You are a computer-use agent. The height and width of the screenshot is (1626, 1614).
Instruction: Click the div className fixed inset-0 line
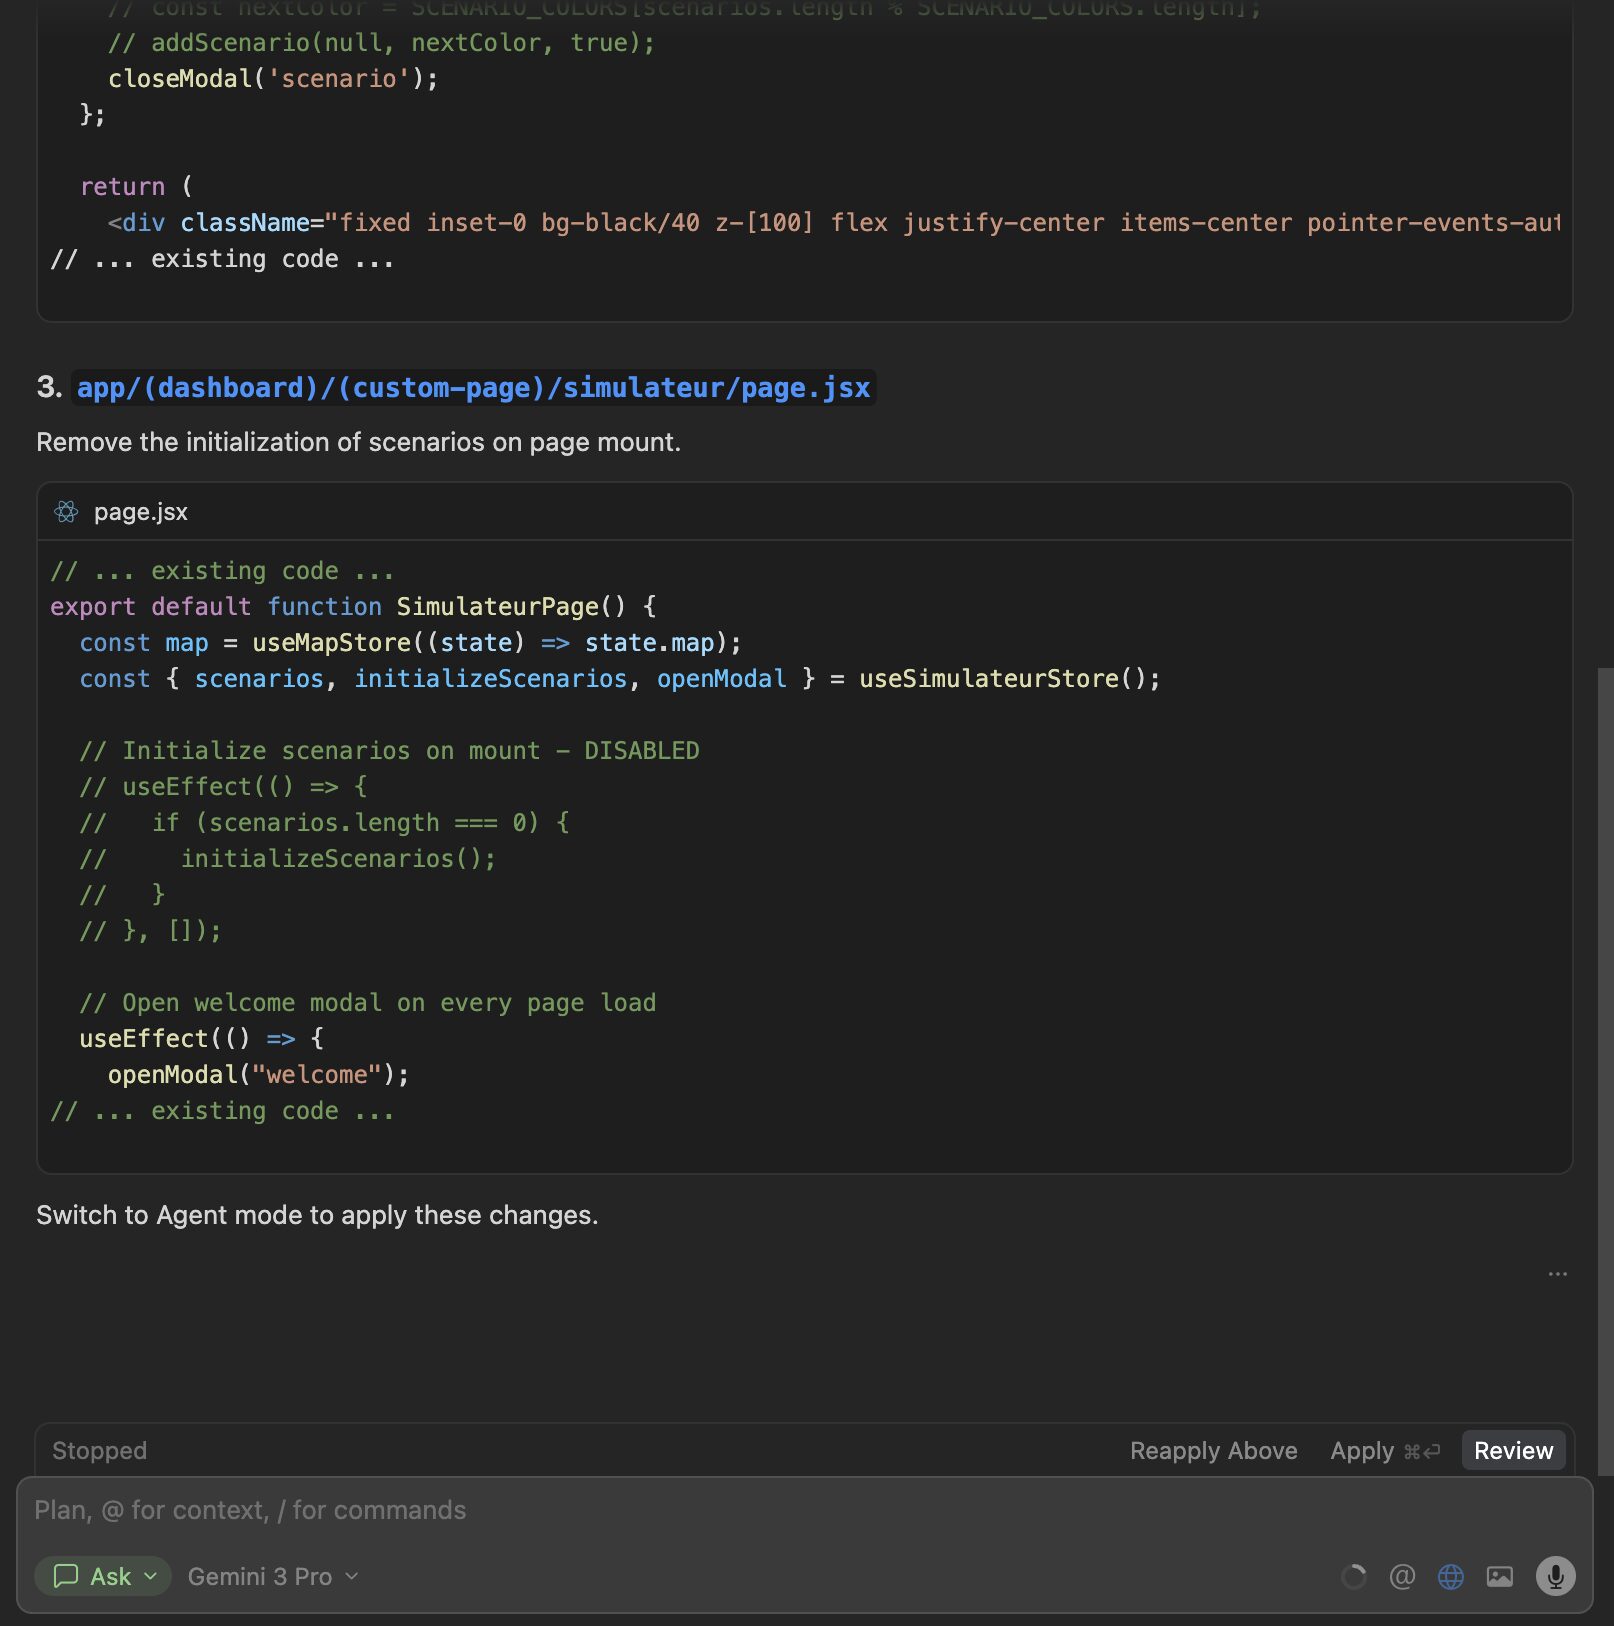click(833, 222)
